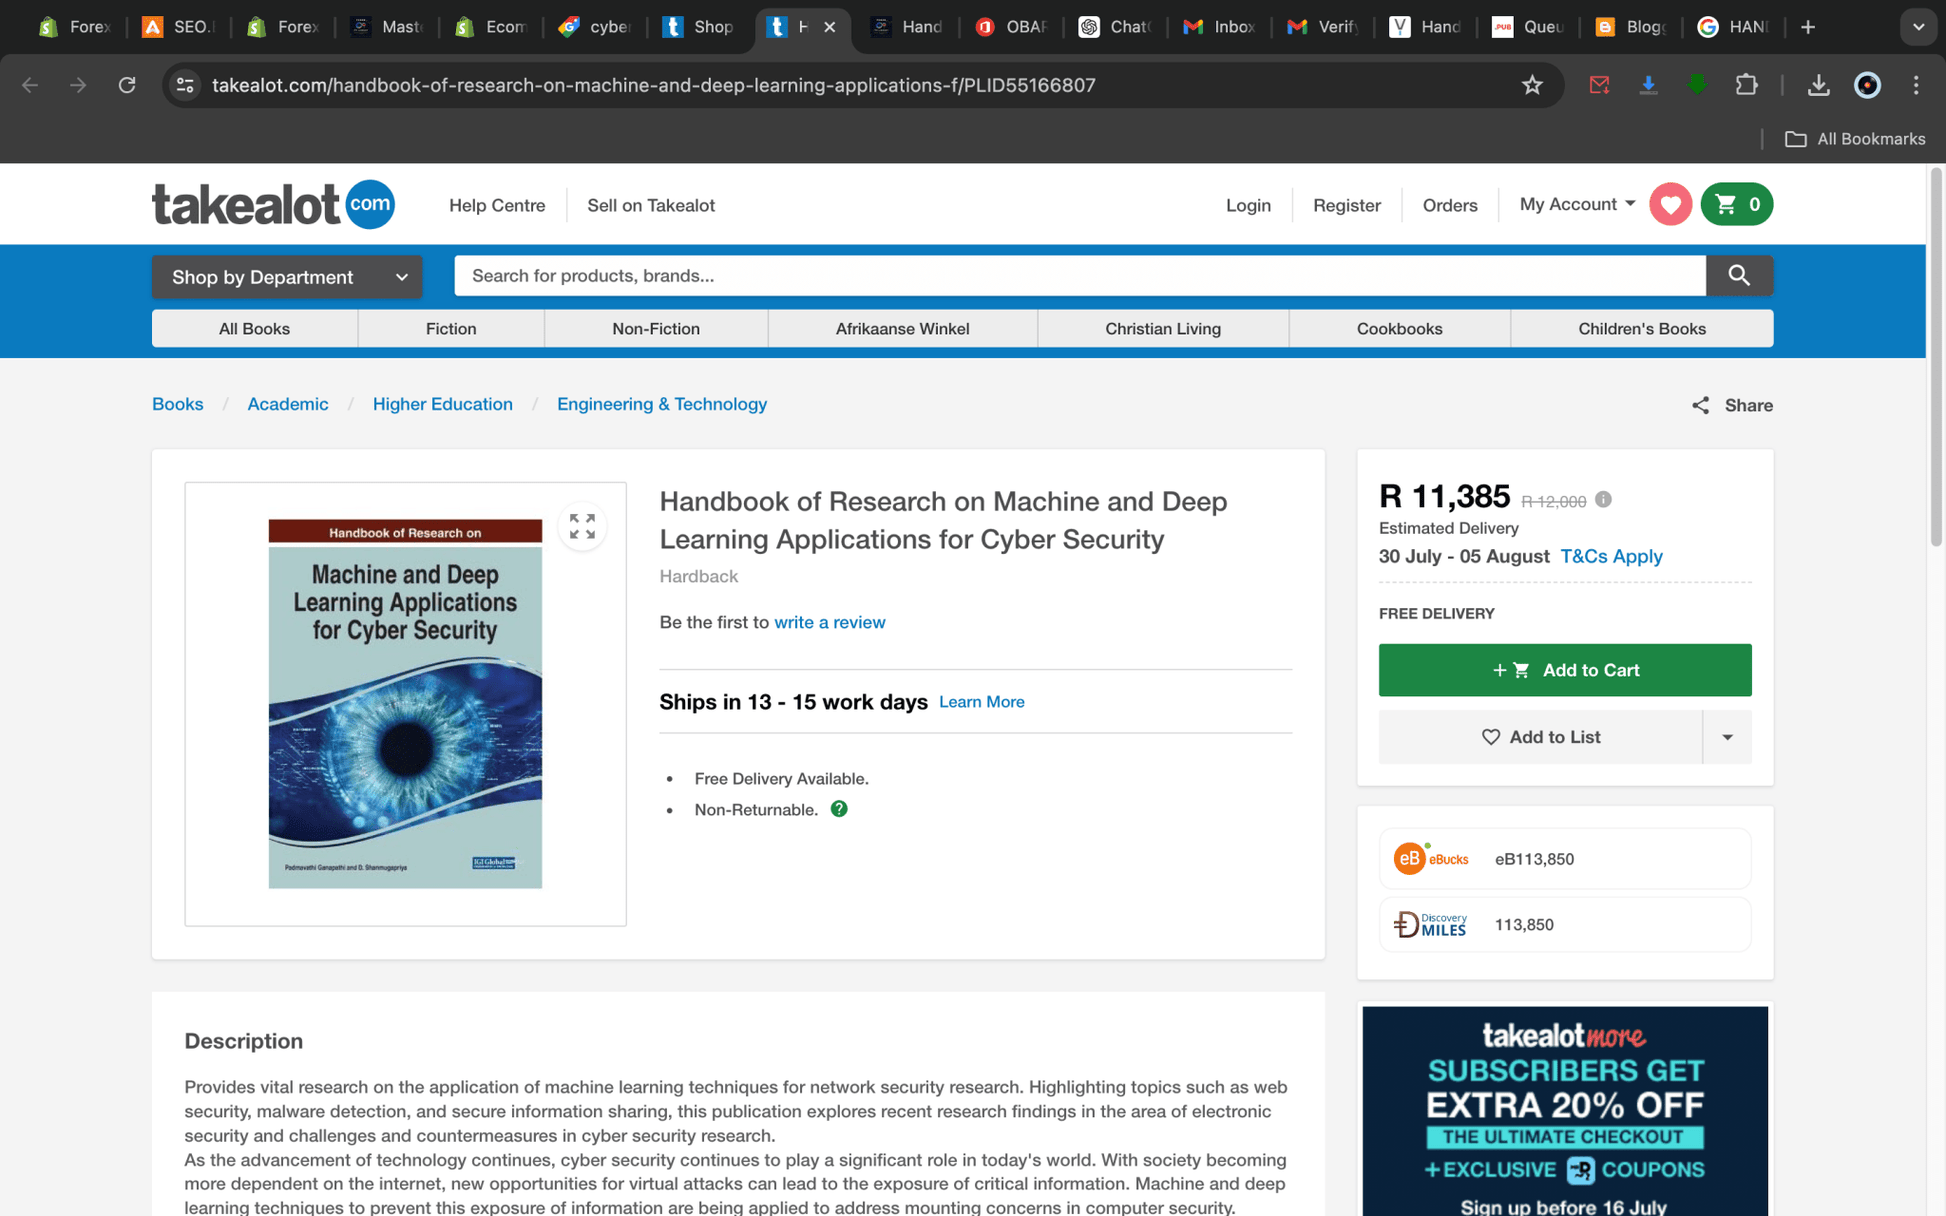Click the Non-Returnable help question icon
Screen dimensions: 1946x1216
pyautogui.click(x=839, y=808)
